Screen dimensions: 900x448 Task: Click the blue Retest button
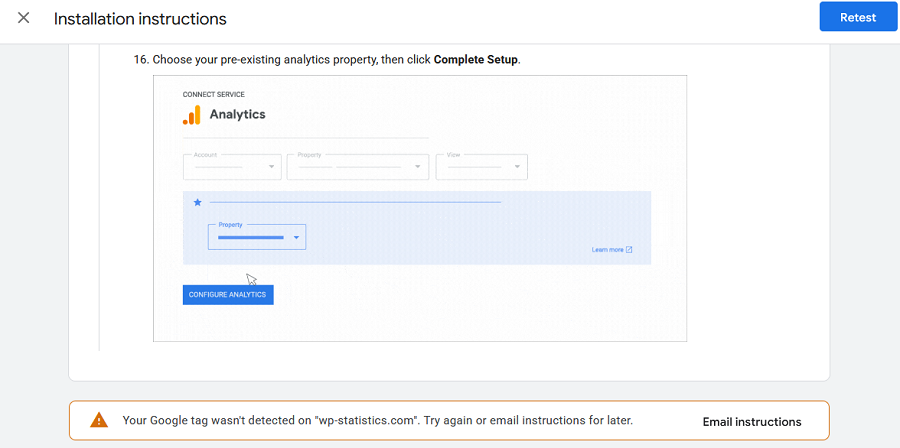tap(858, 17)
